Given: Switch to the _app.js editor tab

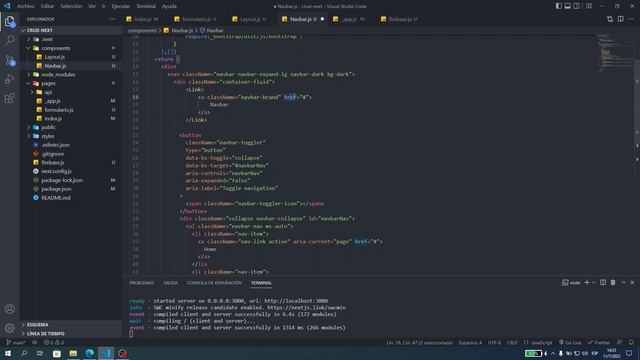Looking at the screenshot, I should click(x=349, y=19).
